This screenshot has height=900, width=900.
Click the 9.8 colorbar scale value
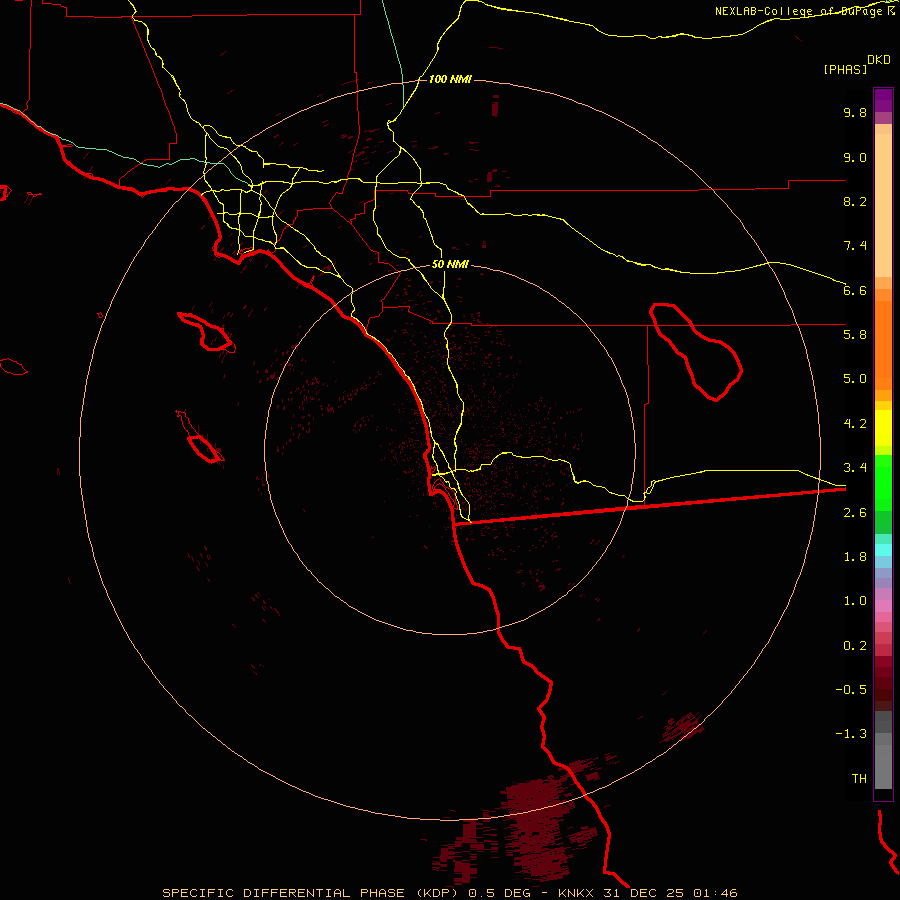coord(855,112)
